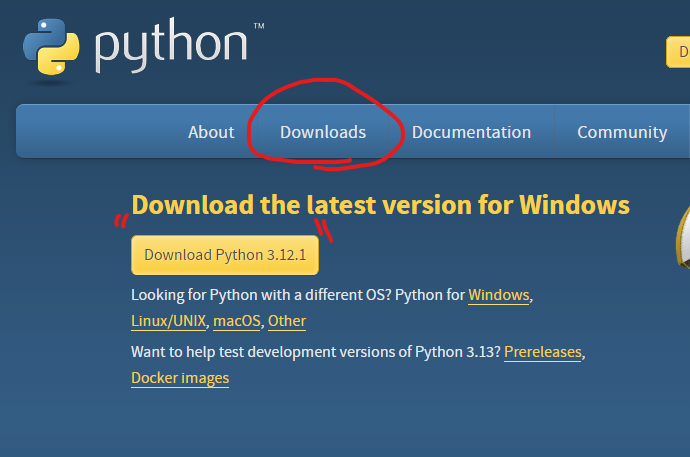
Task: Click the 'Download the latest version for Windows' heading
Action: click(381, 205)
